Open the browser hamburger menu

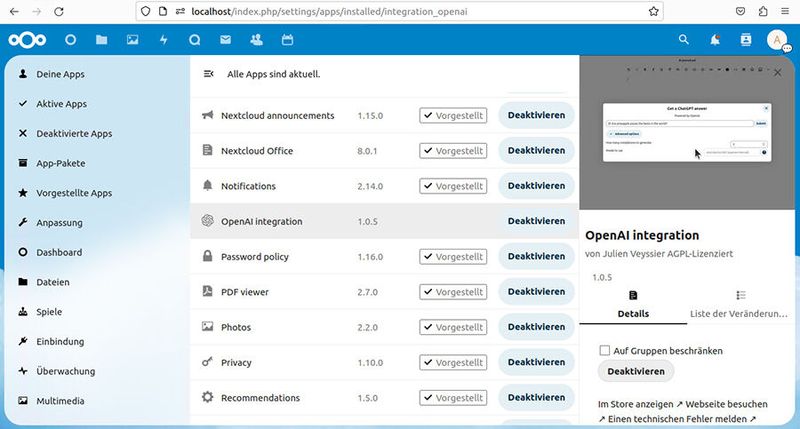click(x=785, y=11)
